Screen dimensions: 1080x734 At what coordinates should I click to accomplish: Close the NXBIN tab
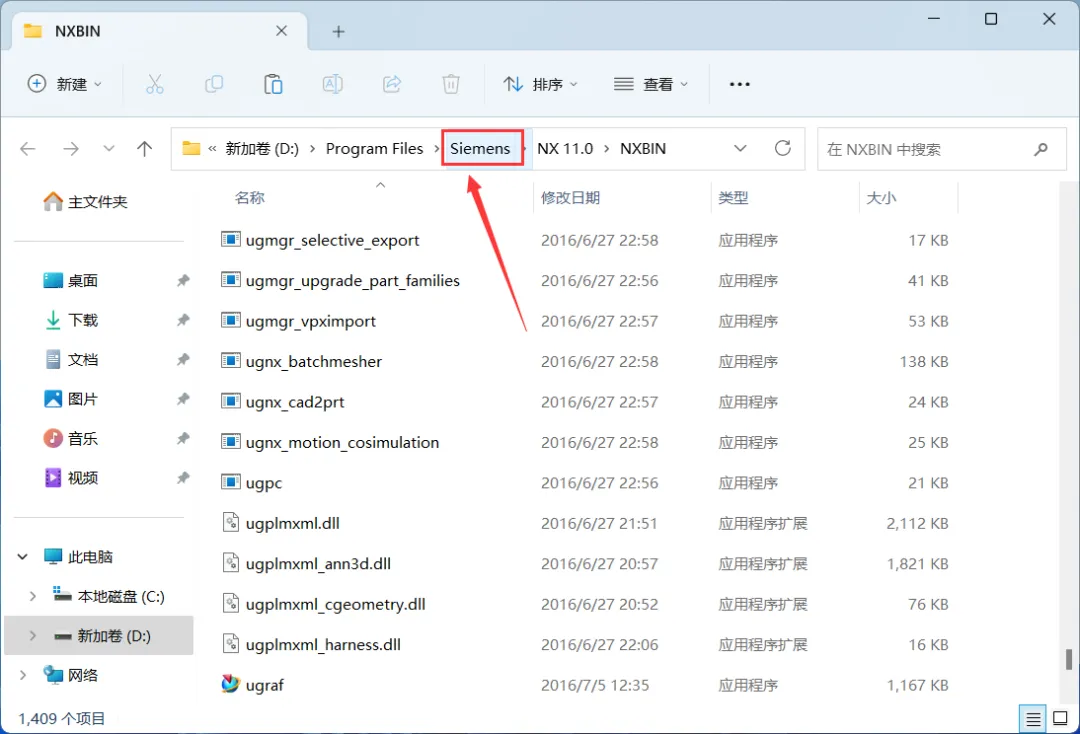(x=281, y=31)
